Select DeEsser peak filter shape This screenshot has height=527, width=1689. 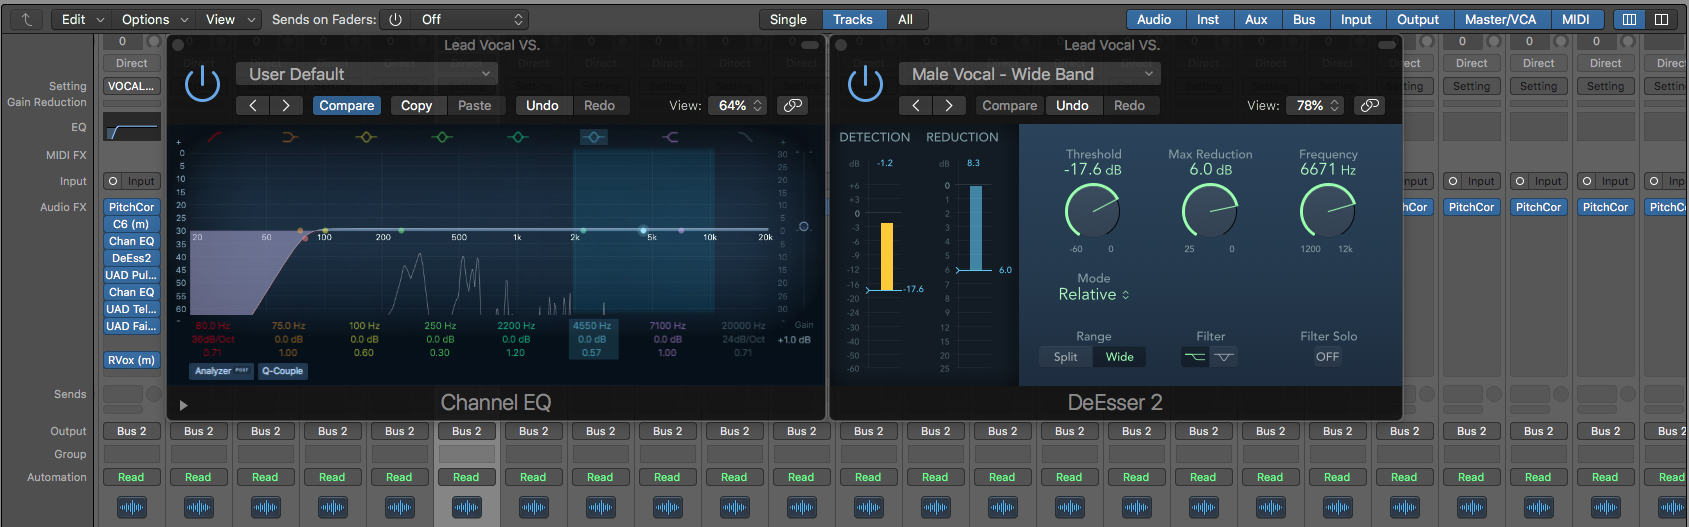[1224, 357]
